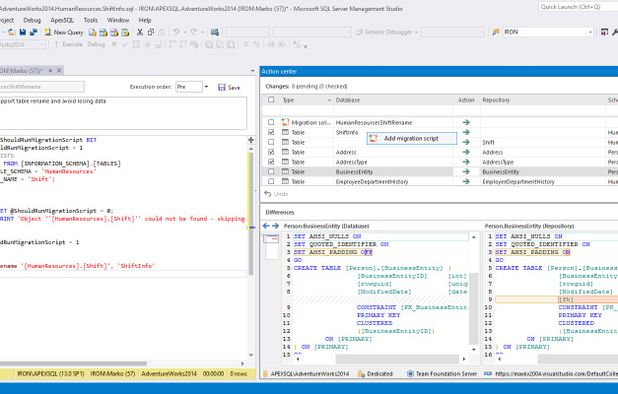Click the action arrow for the Shift repository row
The height and width of the screenshot is (394, 618).
point(466,142)
